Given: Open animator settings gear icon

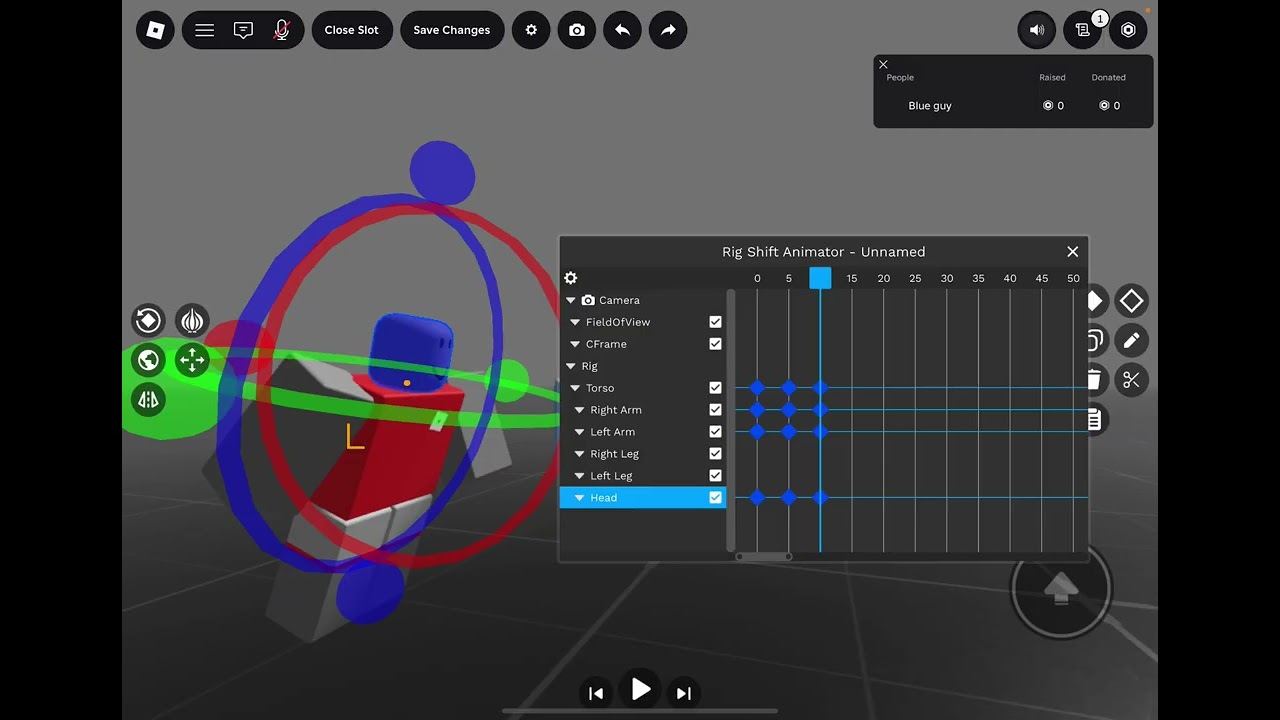Looking at the screenshot, I should 571,278.
